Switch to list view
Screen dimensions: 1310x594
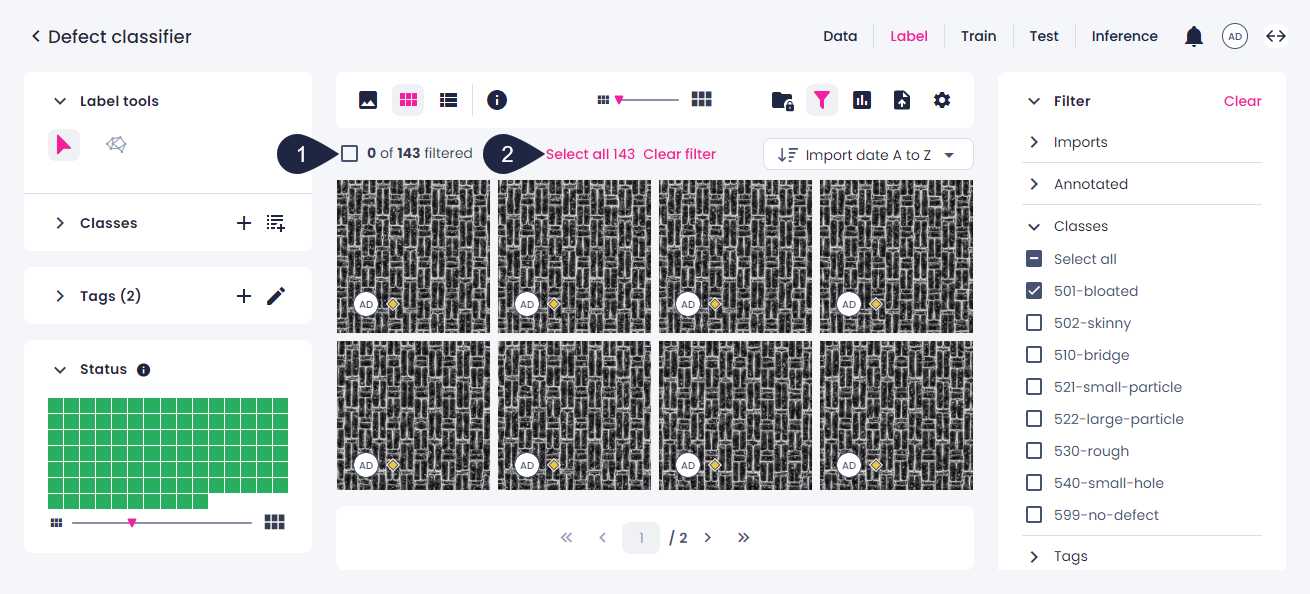point(449,100)
